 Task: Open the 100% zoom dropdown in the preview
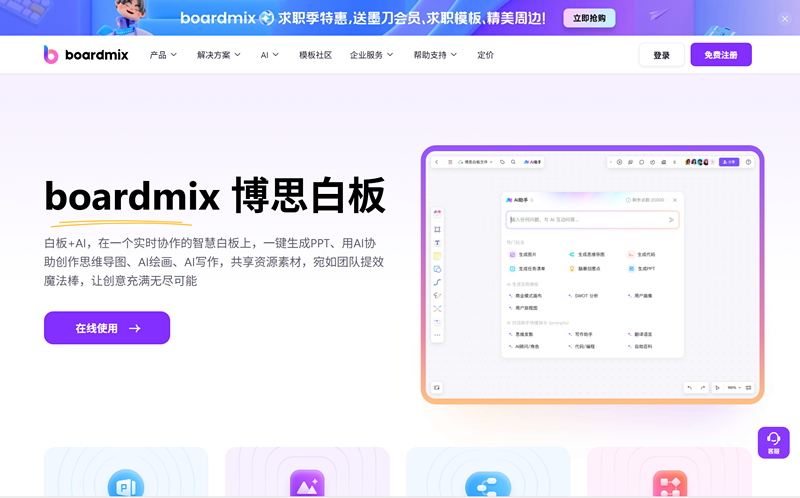click(734, 388)
